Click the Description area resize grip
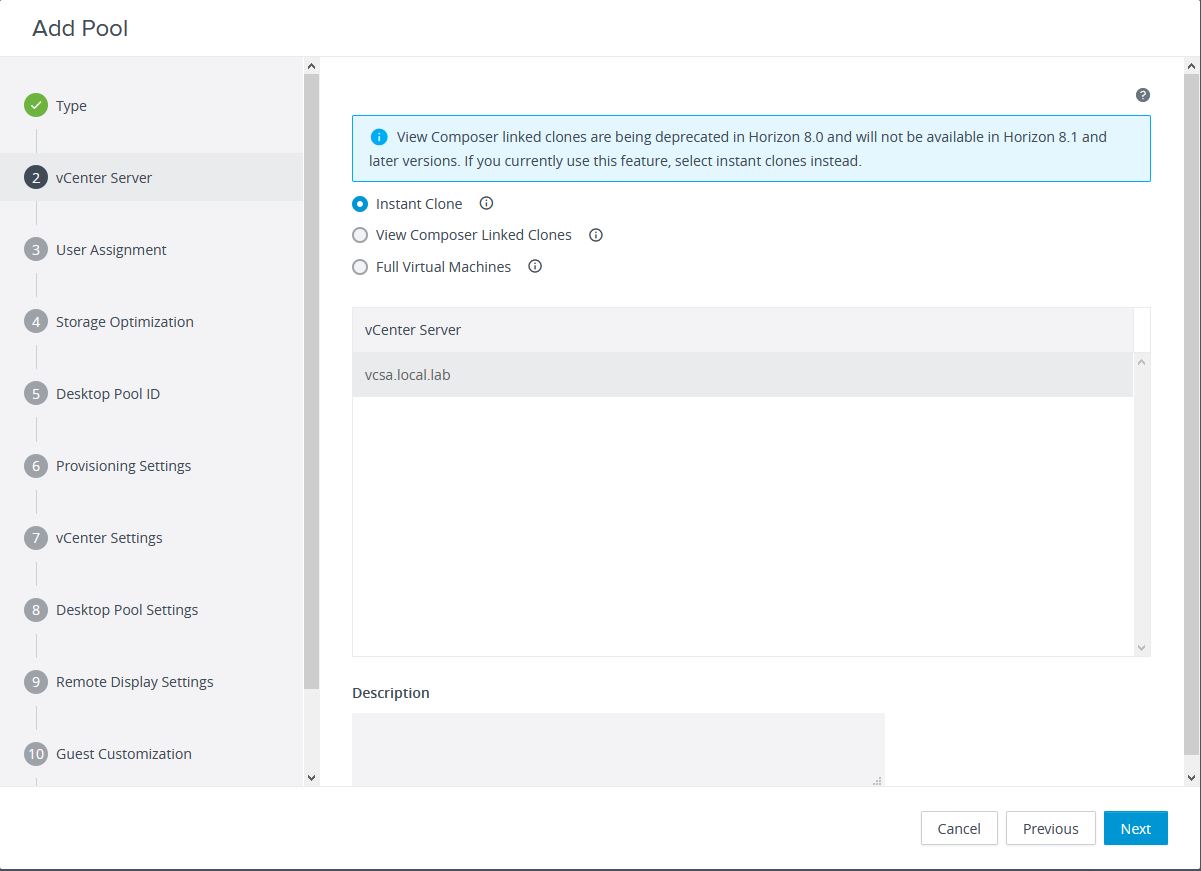The width and height of the screenshot is (1201, 871). (x=878, y=780)
